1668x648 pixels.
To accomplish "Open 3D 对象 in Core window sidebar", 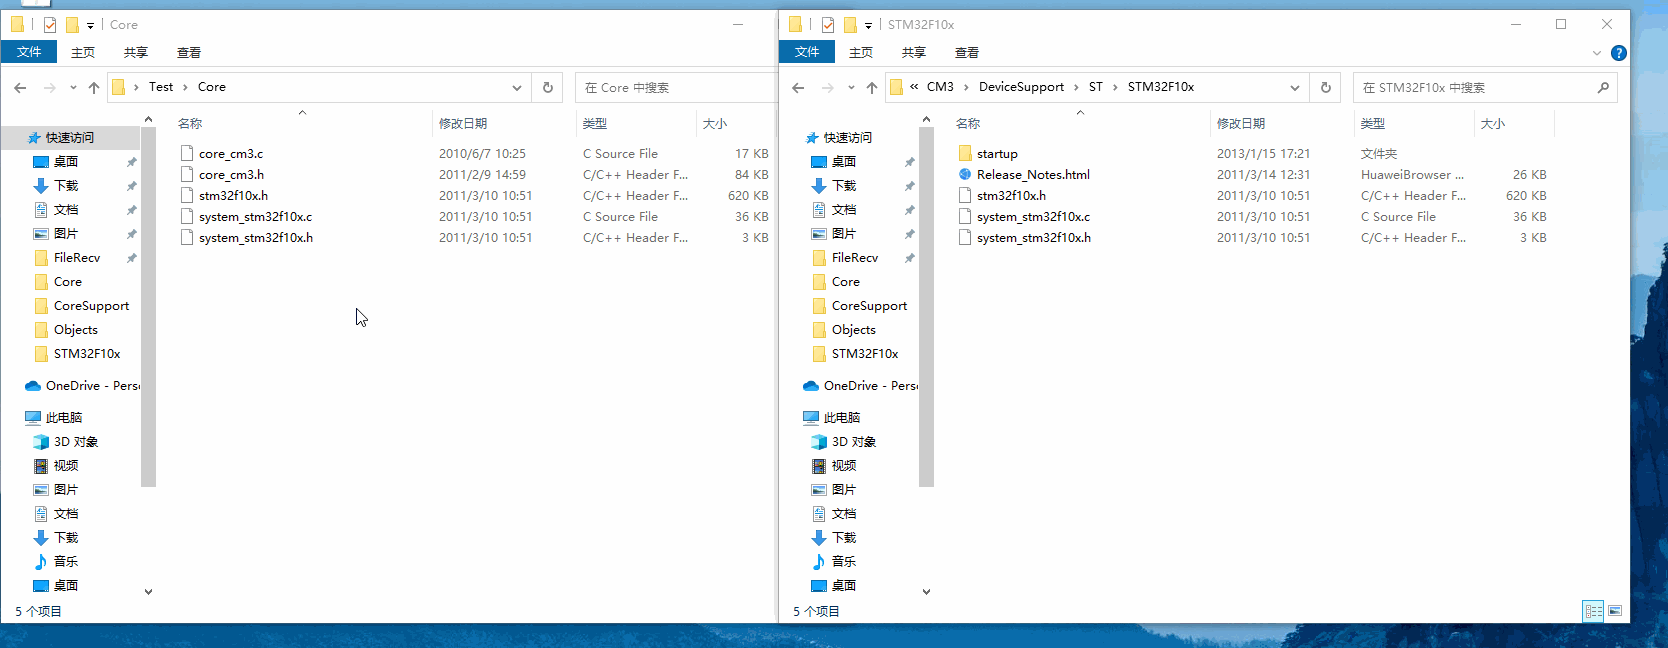I will pos(76,442).
